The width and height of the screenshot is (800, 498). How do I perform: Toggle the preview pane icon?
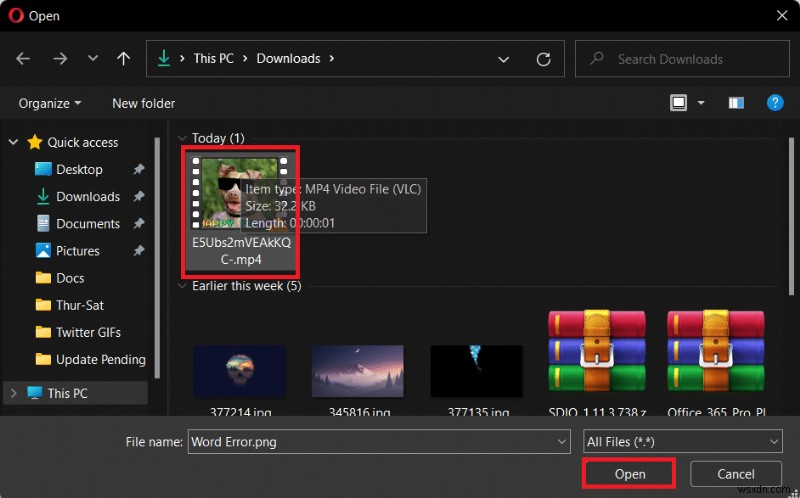click(736, 103)
